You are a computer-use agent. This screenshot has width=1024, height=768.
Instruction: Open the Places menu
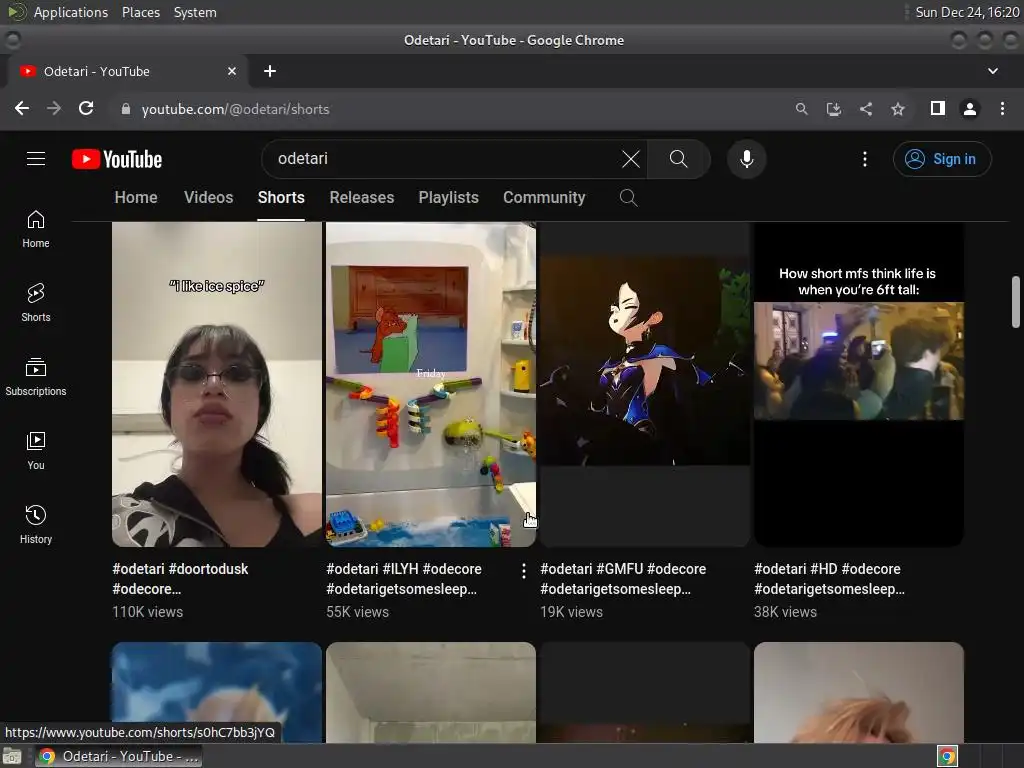140,12
